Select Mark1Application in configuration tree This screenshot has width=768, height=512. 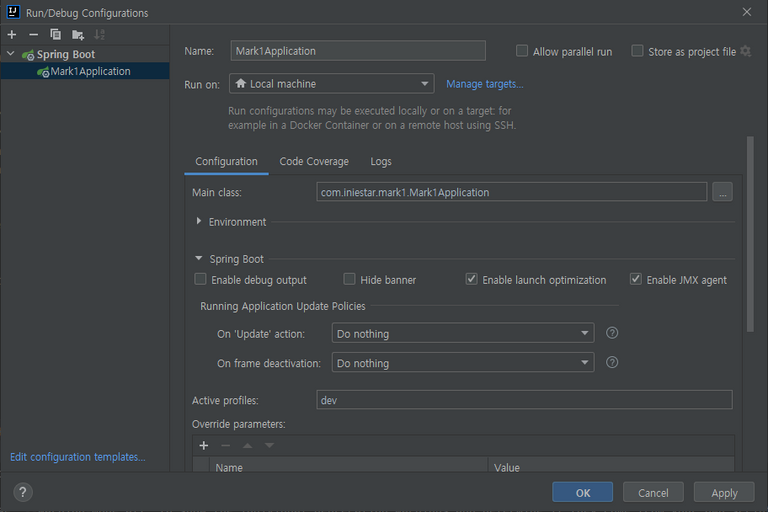pyautogui.click(x=85, y=71)
